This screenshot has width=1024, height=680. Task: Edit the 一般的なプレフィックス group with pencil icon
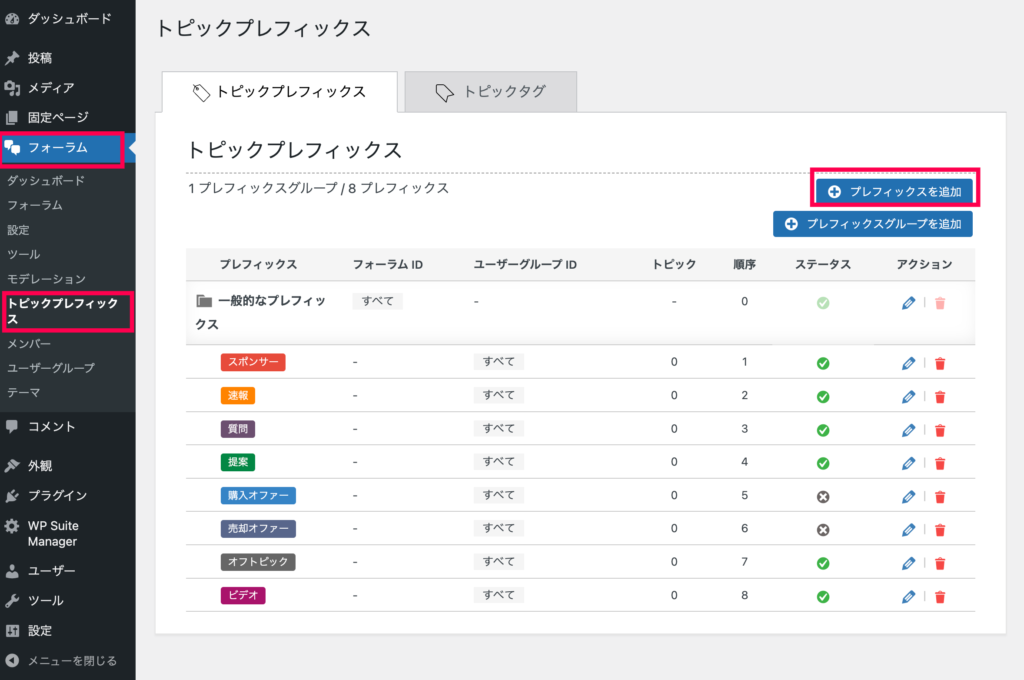click(x=908, y=303)
